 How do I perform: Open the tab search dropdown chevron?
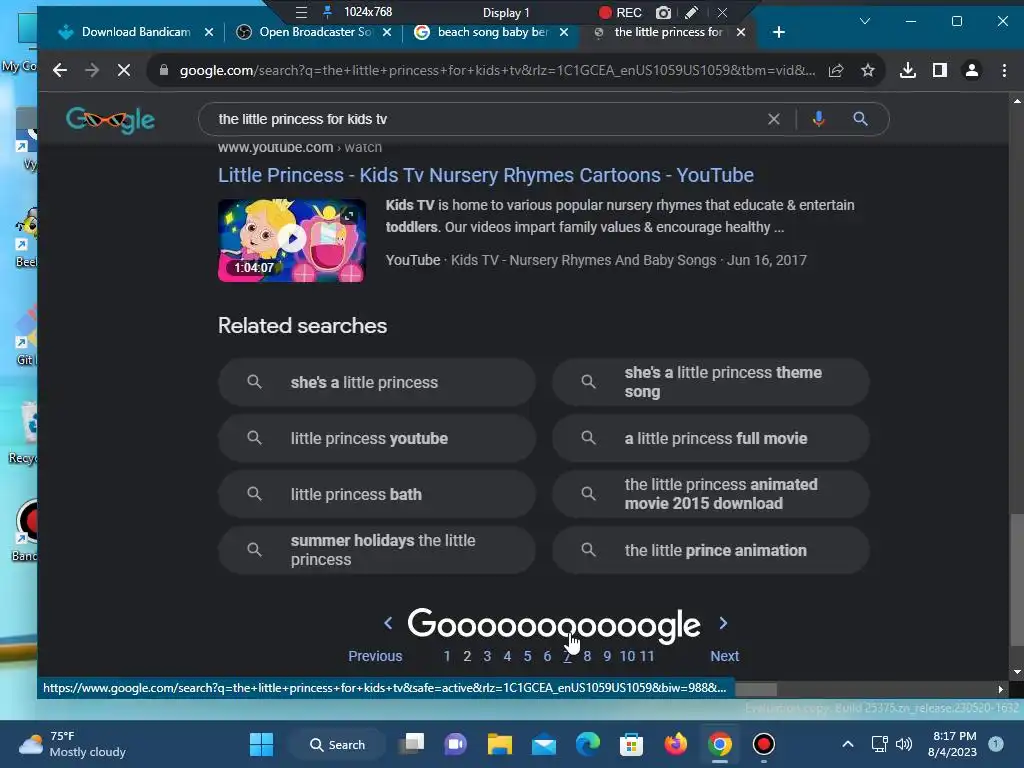(865, 22)
